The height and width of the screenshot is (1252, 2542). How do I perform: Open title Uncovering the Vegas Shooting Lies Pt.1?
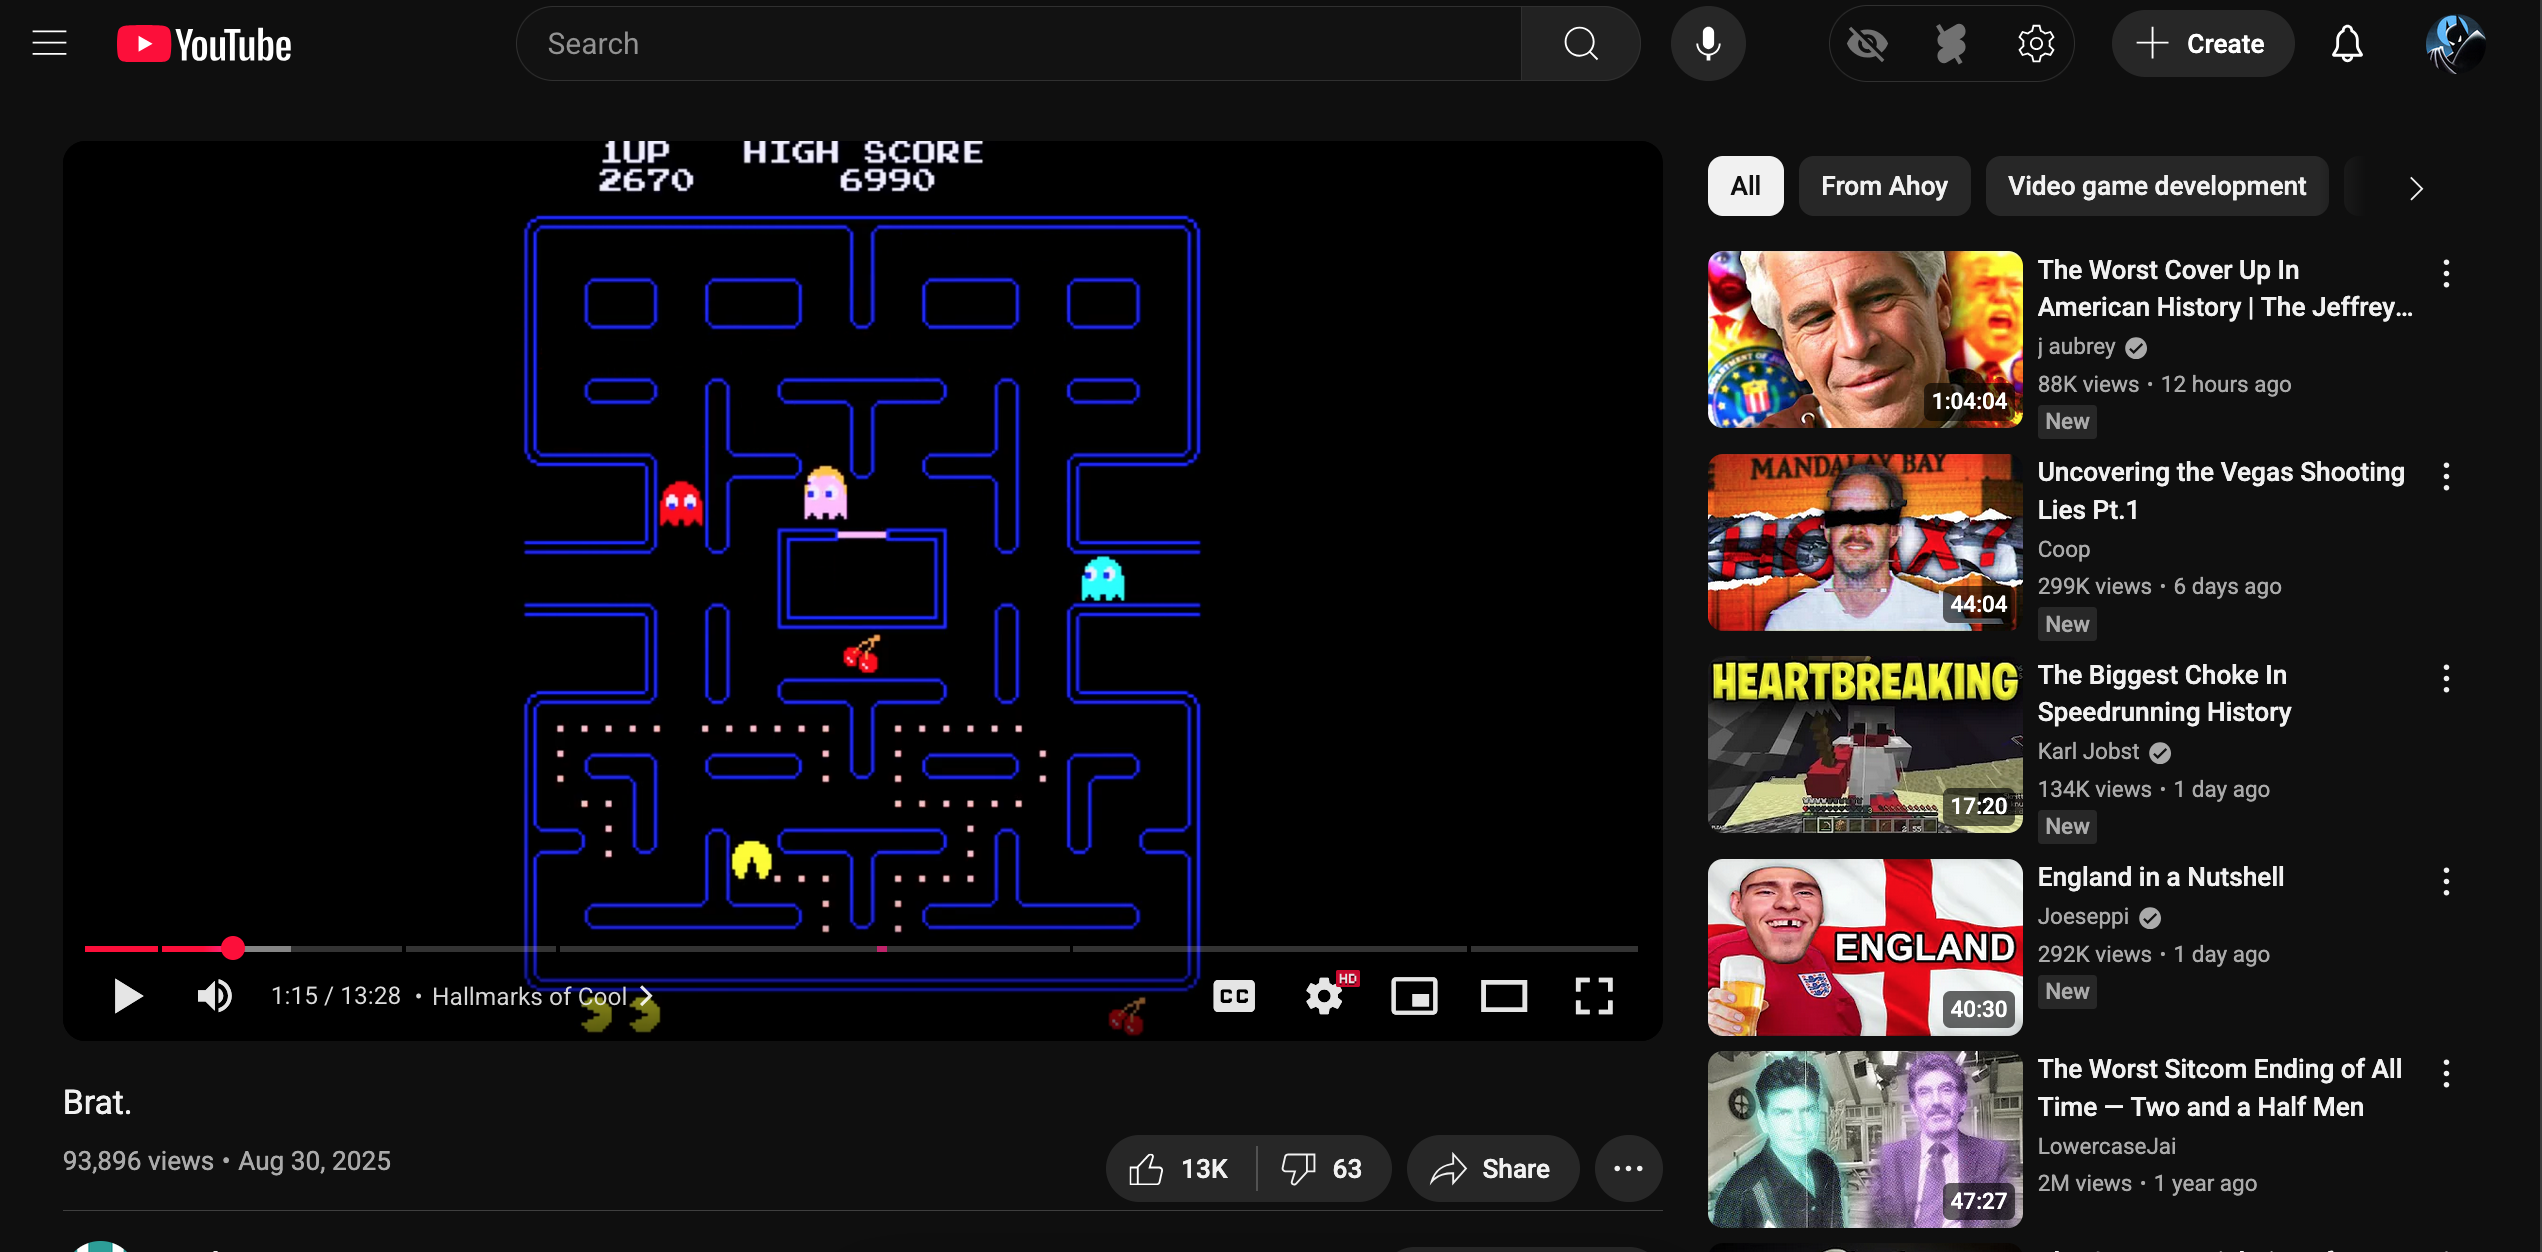pos(2221,490)
